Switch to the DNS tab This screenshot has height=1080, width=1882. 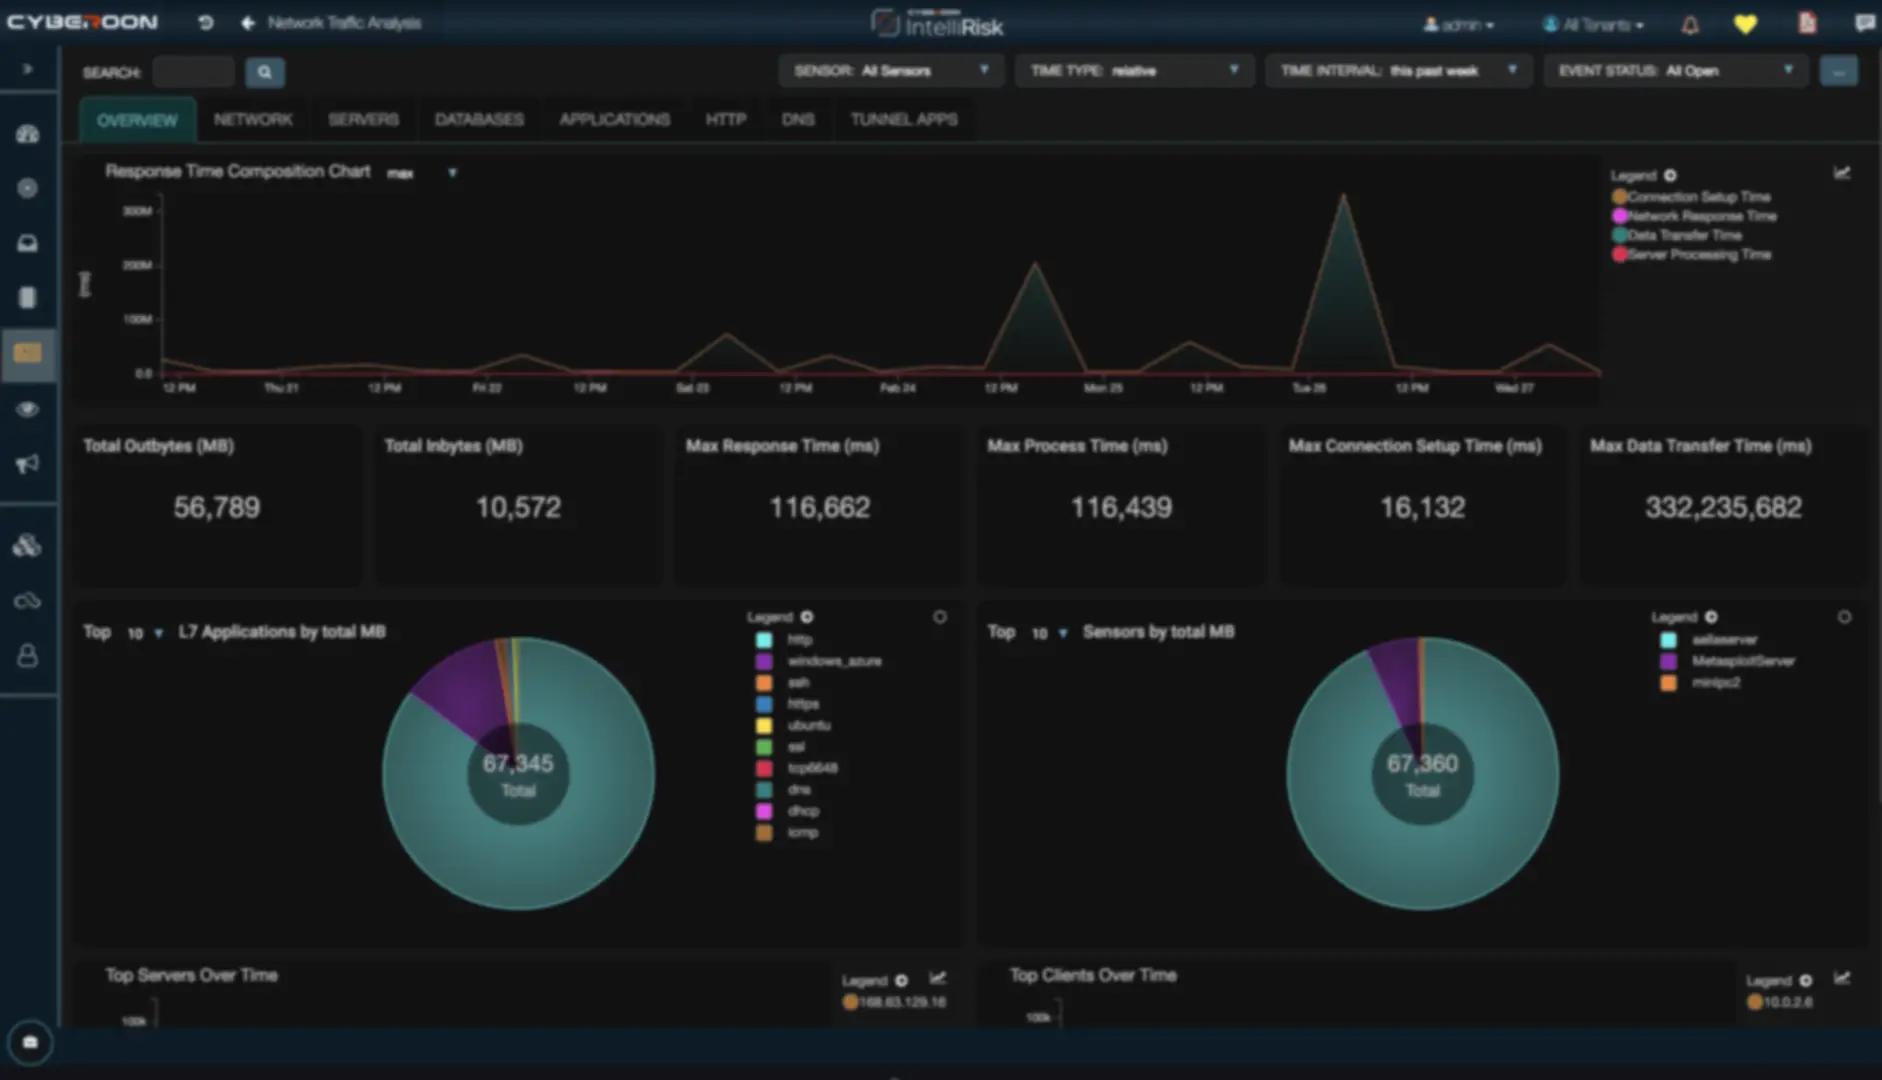point(798,119)
